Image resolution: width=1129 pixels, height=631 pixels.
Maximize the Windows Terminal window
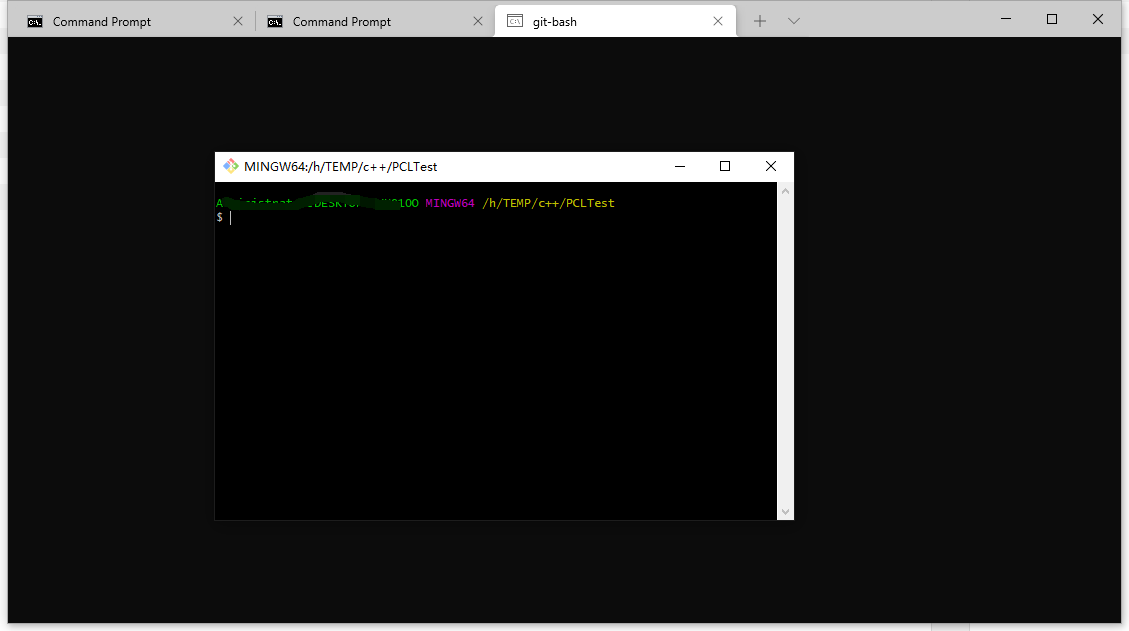(x=1052, y=19)
